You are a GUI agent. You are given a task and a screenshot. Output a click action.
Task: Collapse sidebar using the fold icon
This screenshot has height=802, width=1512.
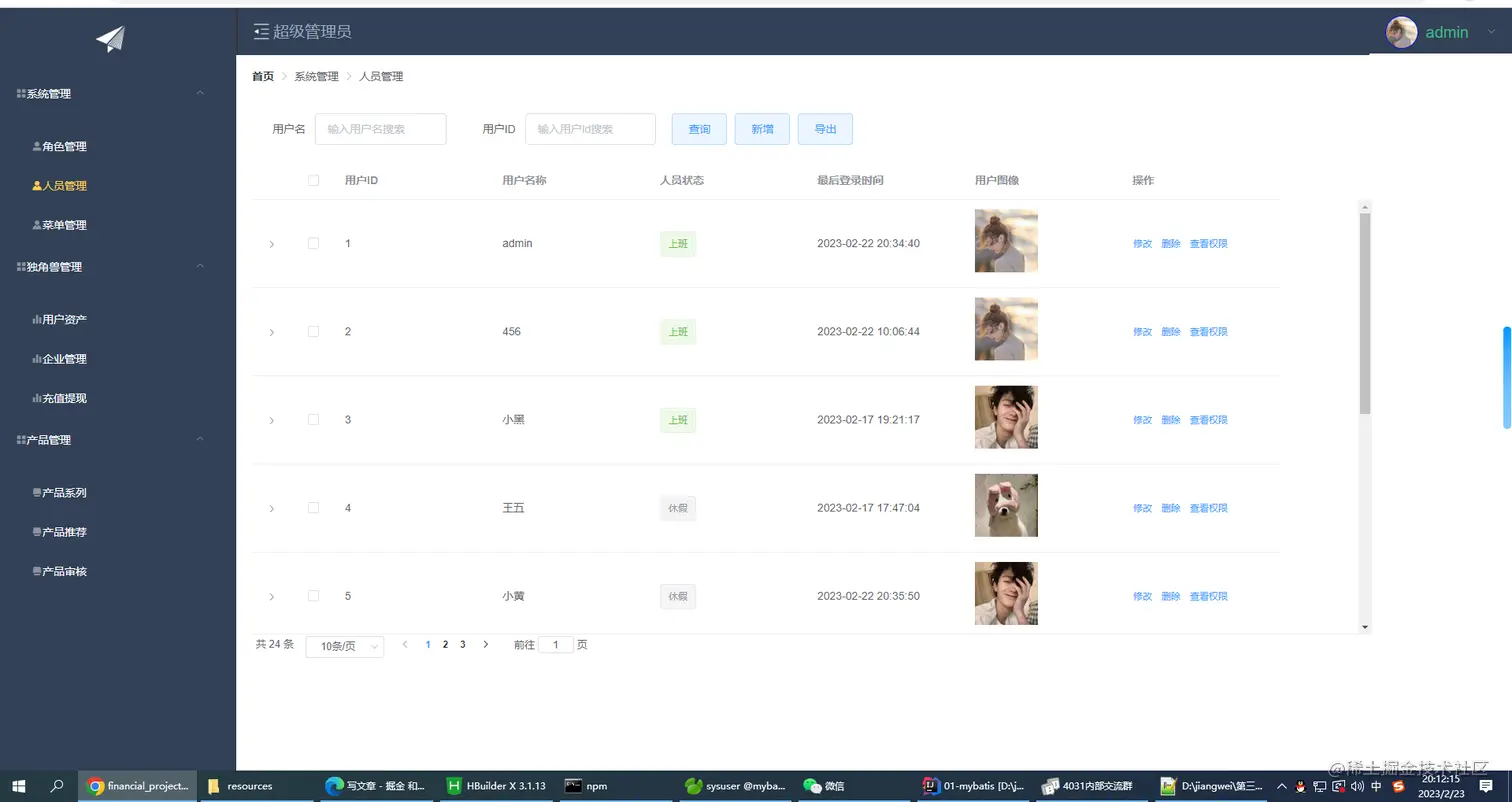261,32
